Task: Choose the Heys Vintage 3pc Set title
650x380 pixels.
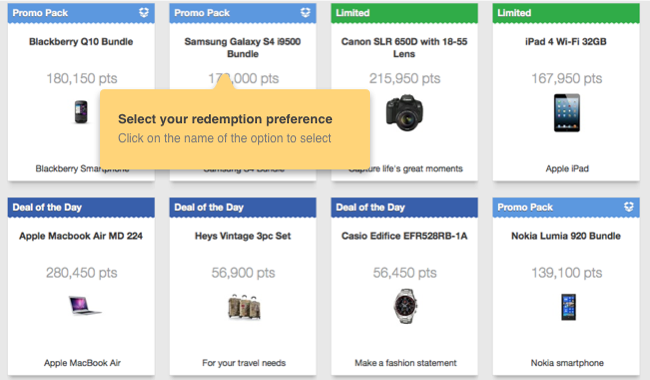Action: coord(243,236)
